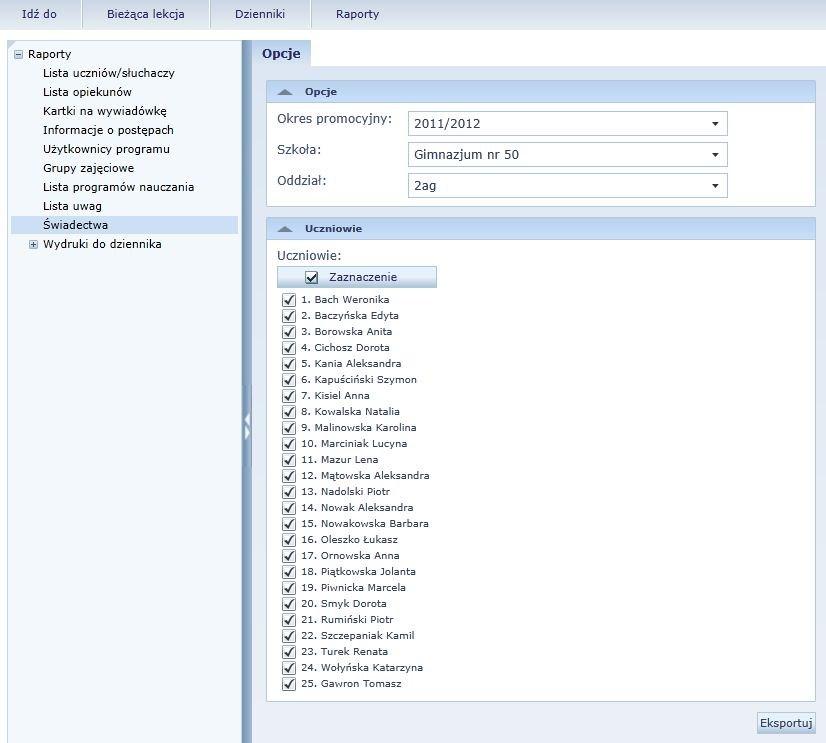The height and width of the screenshot is (743, 826).
Task: Uncheck student 22. Szczepaniak Kamil
Action: [289, 636]
